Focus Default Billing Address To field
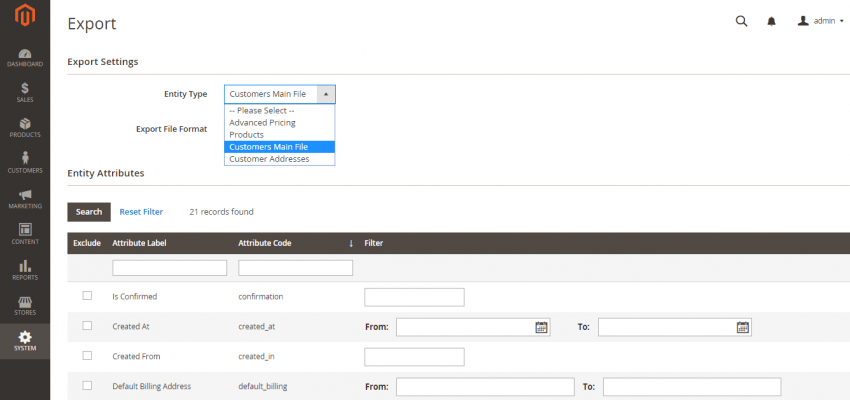 pos(692,387)
